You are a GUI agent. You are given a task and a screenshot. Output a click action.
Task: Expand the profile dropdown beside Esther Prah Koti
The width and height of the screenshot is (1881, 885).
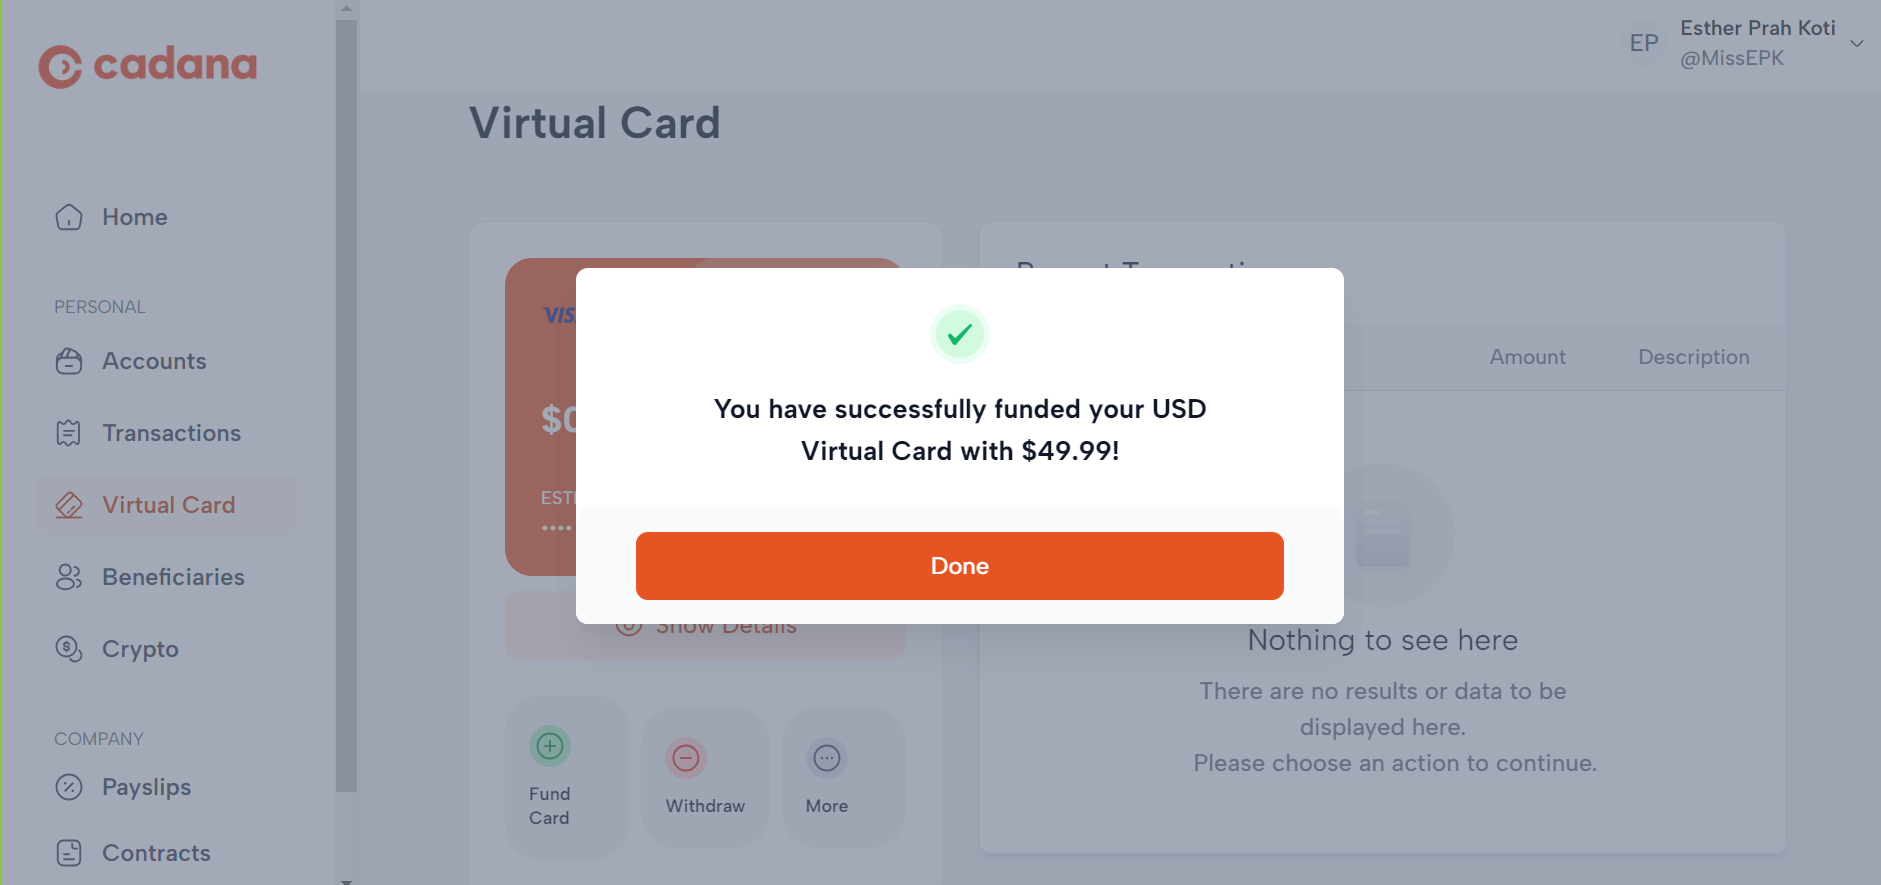click(x=1858, y=43)
